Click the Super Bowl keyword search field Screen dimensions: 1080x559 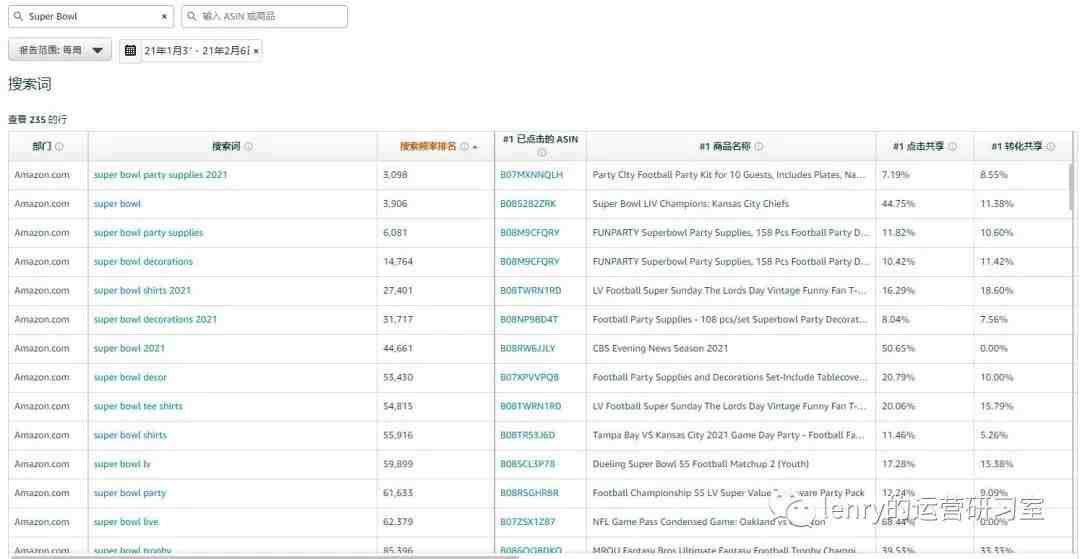click(91, 16)
